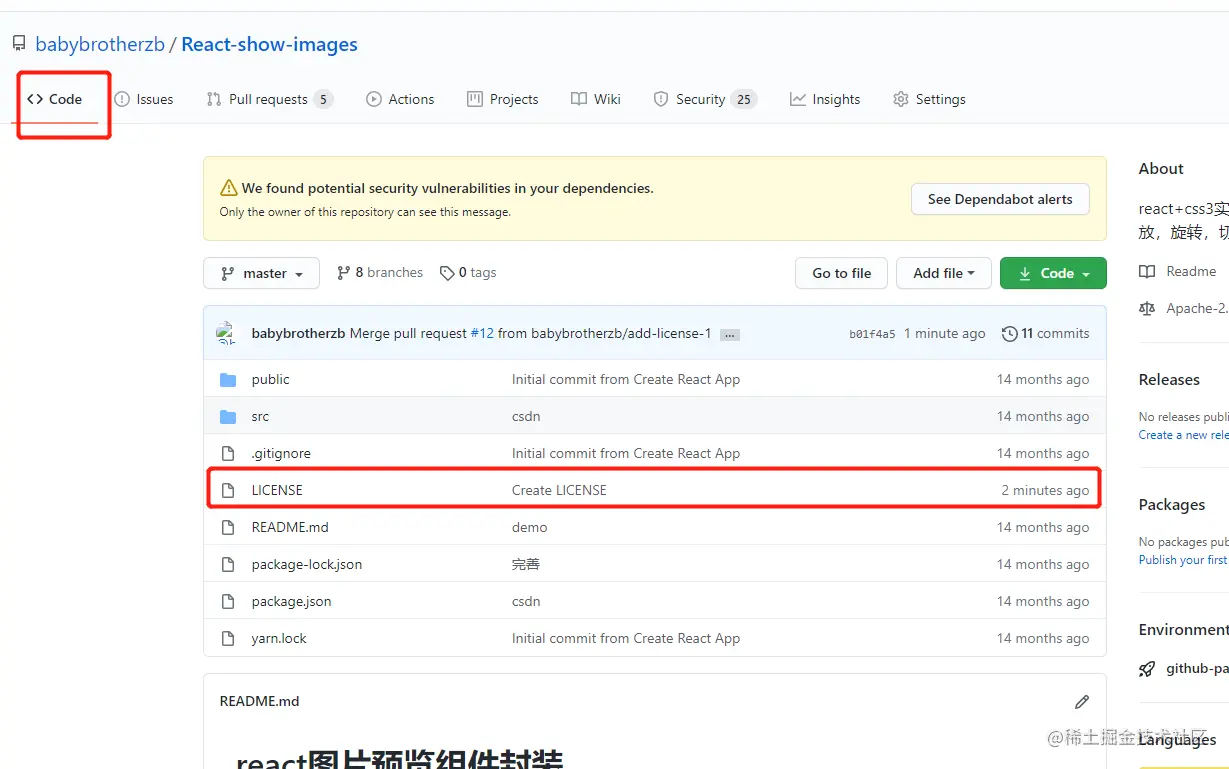Expand the master branch dropdown
Screen dimensions: 1229x769
coord(261,273)
